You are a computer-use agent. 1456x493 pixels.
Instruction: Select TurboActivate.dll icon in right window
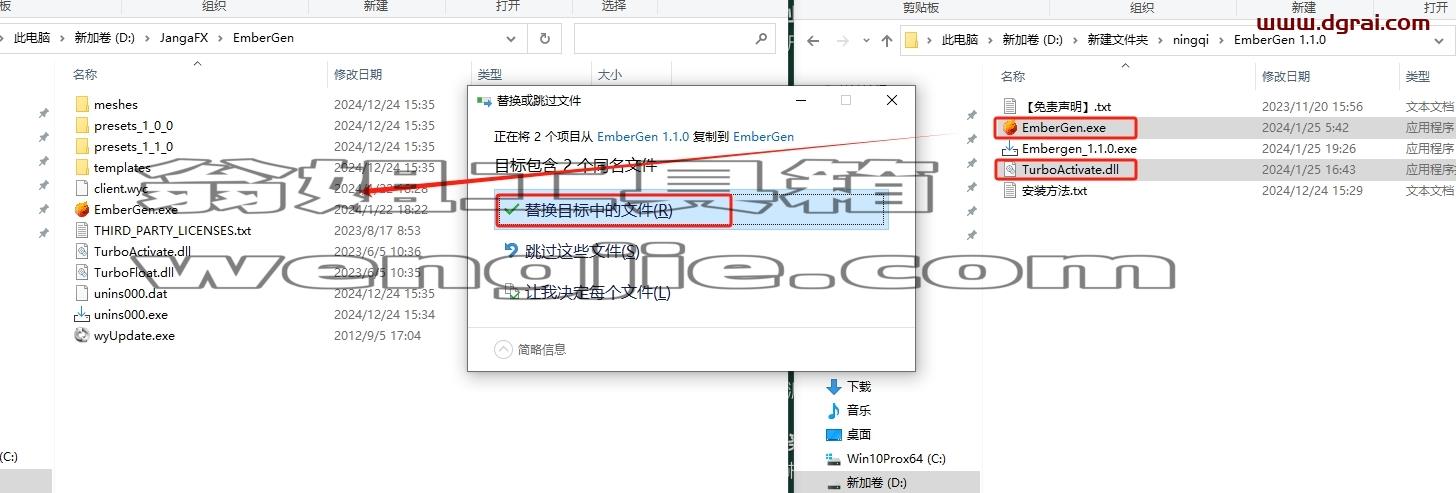1010,169
